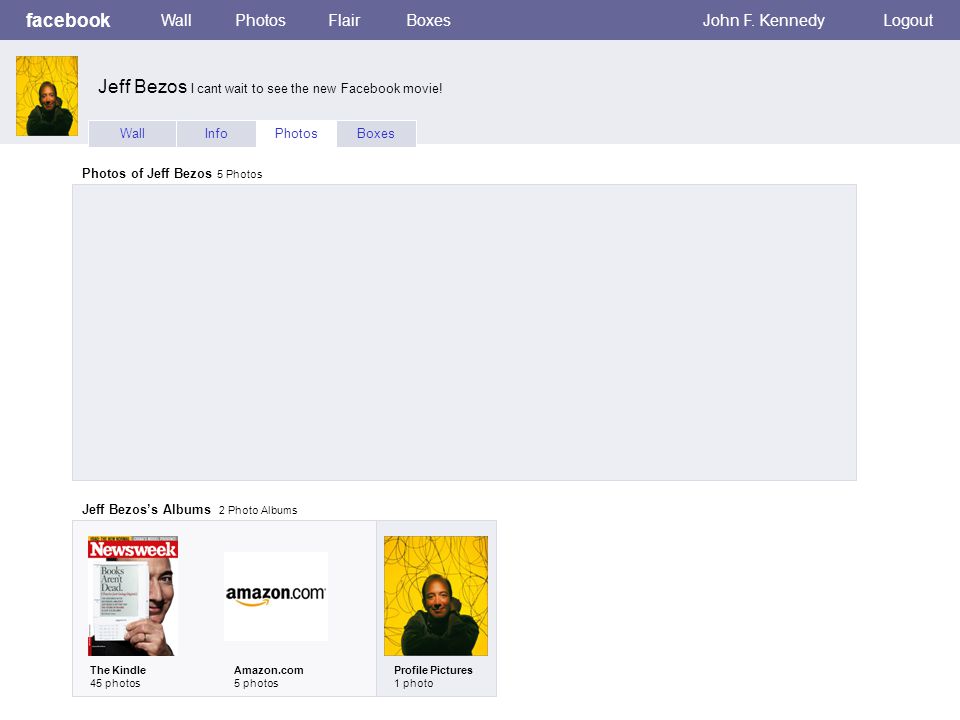Switch to the Info profile tab
The height and width of the screenshot is (720, 960).
coord(216,133)
